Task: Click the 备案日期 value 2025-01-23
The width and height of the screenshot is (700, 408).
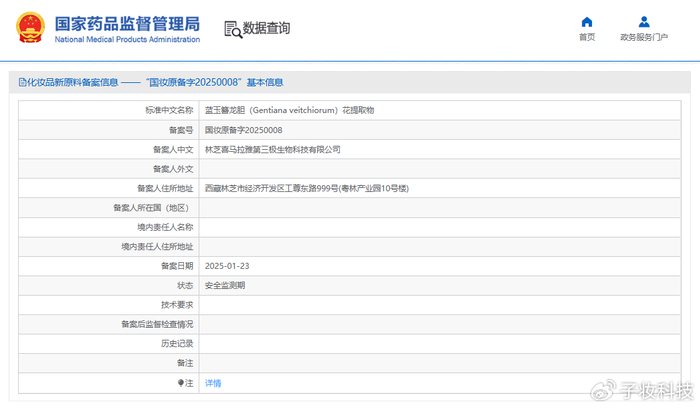Action: click(x=227, y=266)
